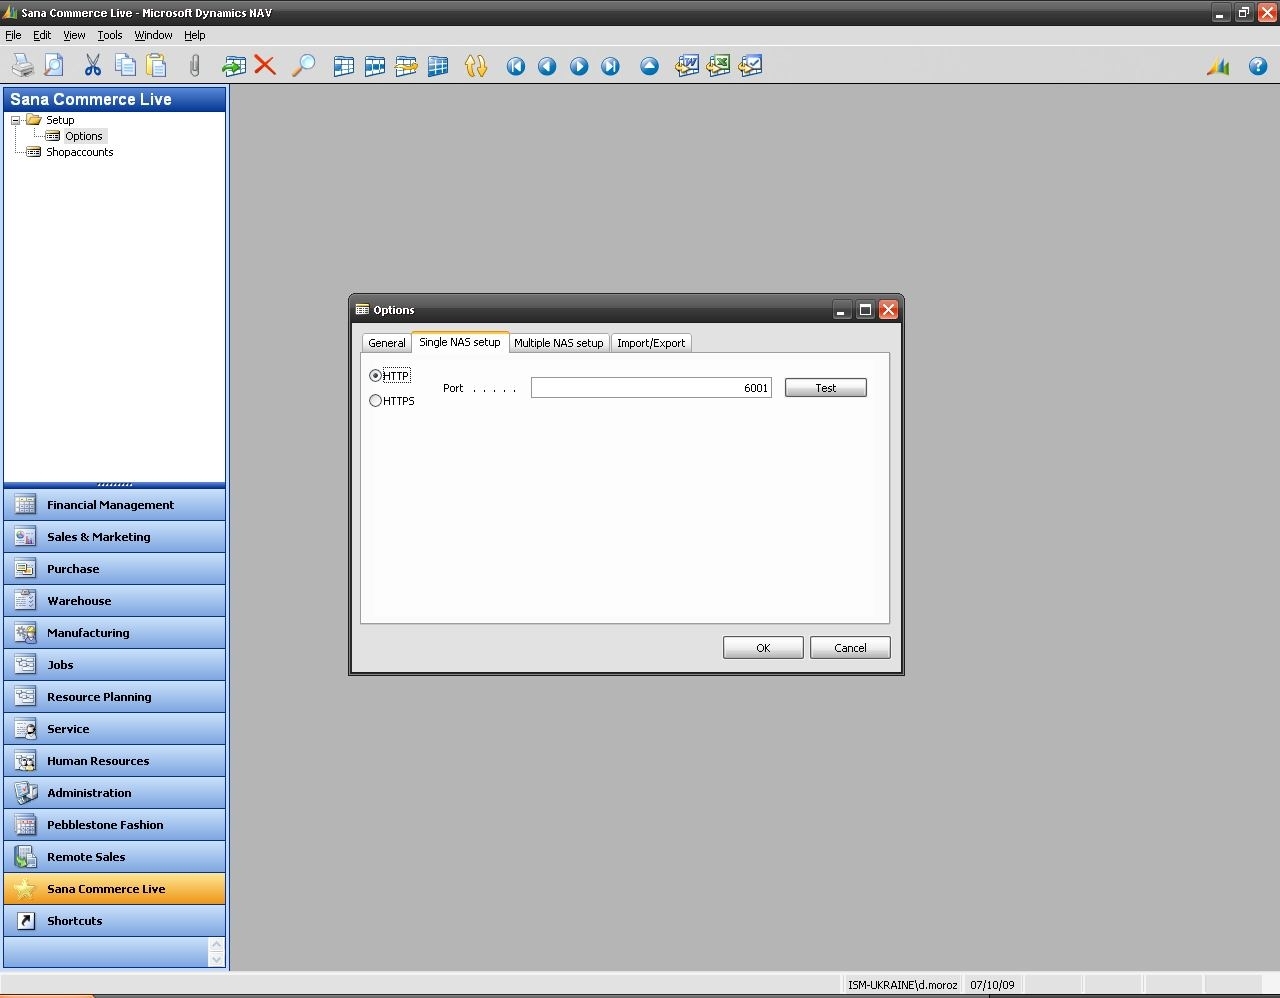Click ISM-UKRAINE\d.moroz in the status bar
Image resolution: width=1280 pixels, height=998 pixels.
click(902, 985)
